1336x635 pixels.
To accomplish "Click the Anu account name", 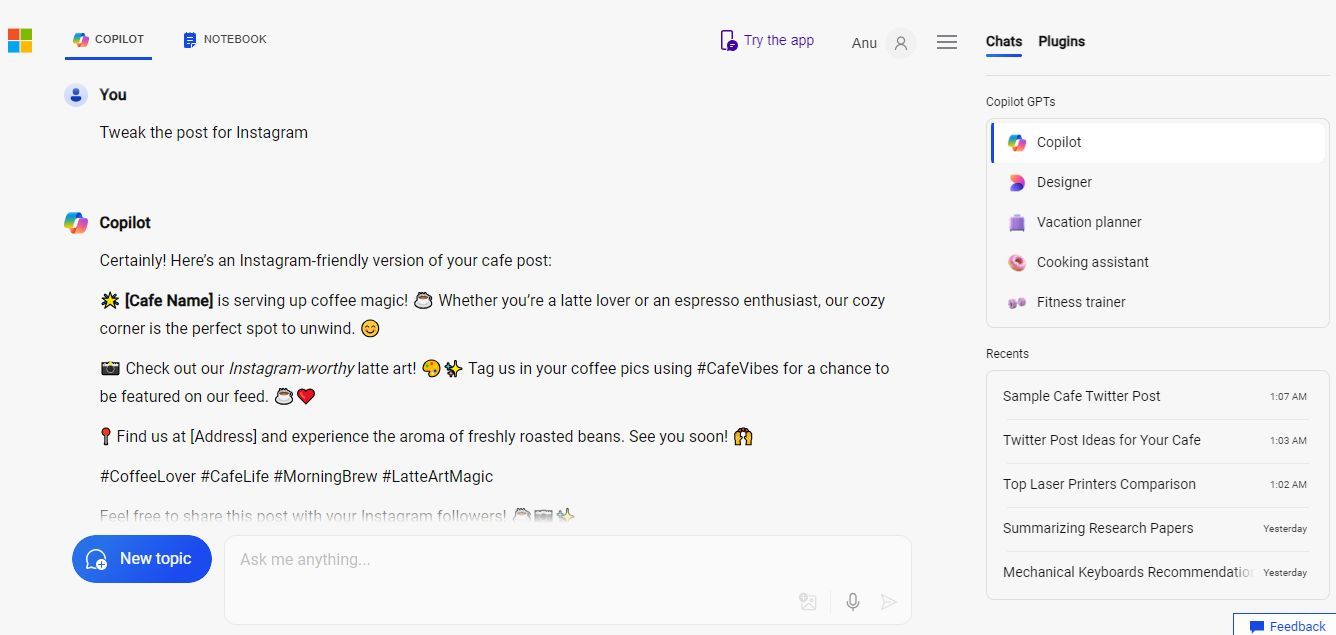I will 864,43.
